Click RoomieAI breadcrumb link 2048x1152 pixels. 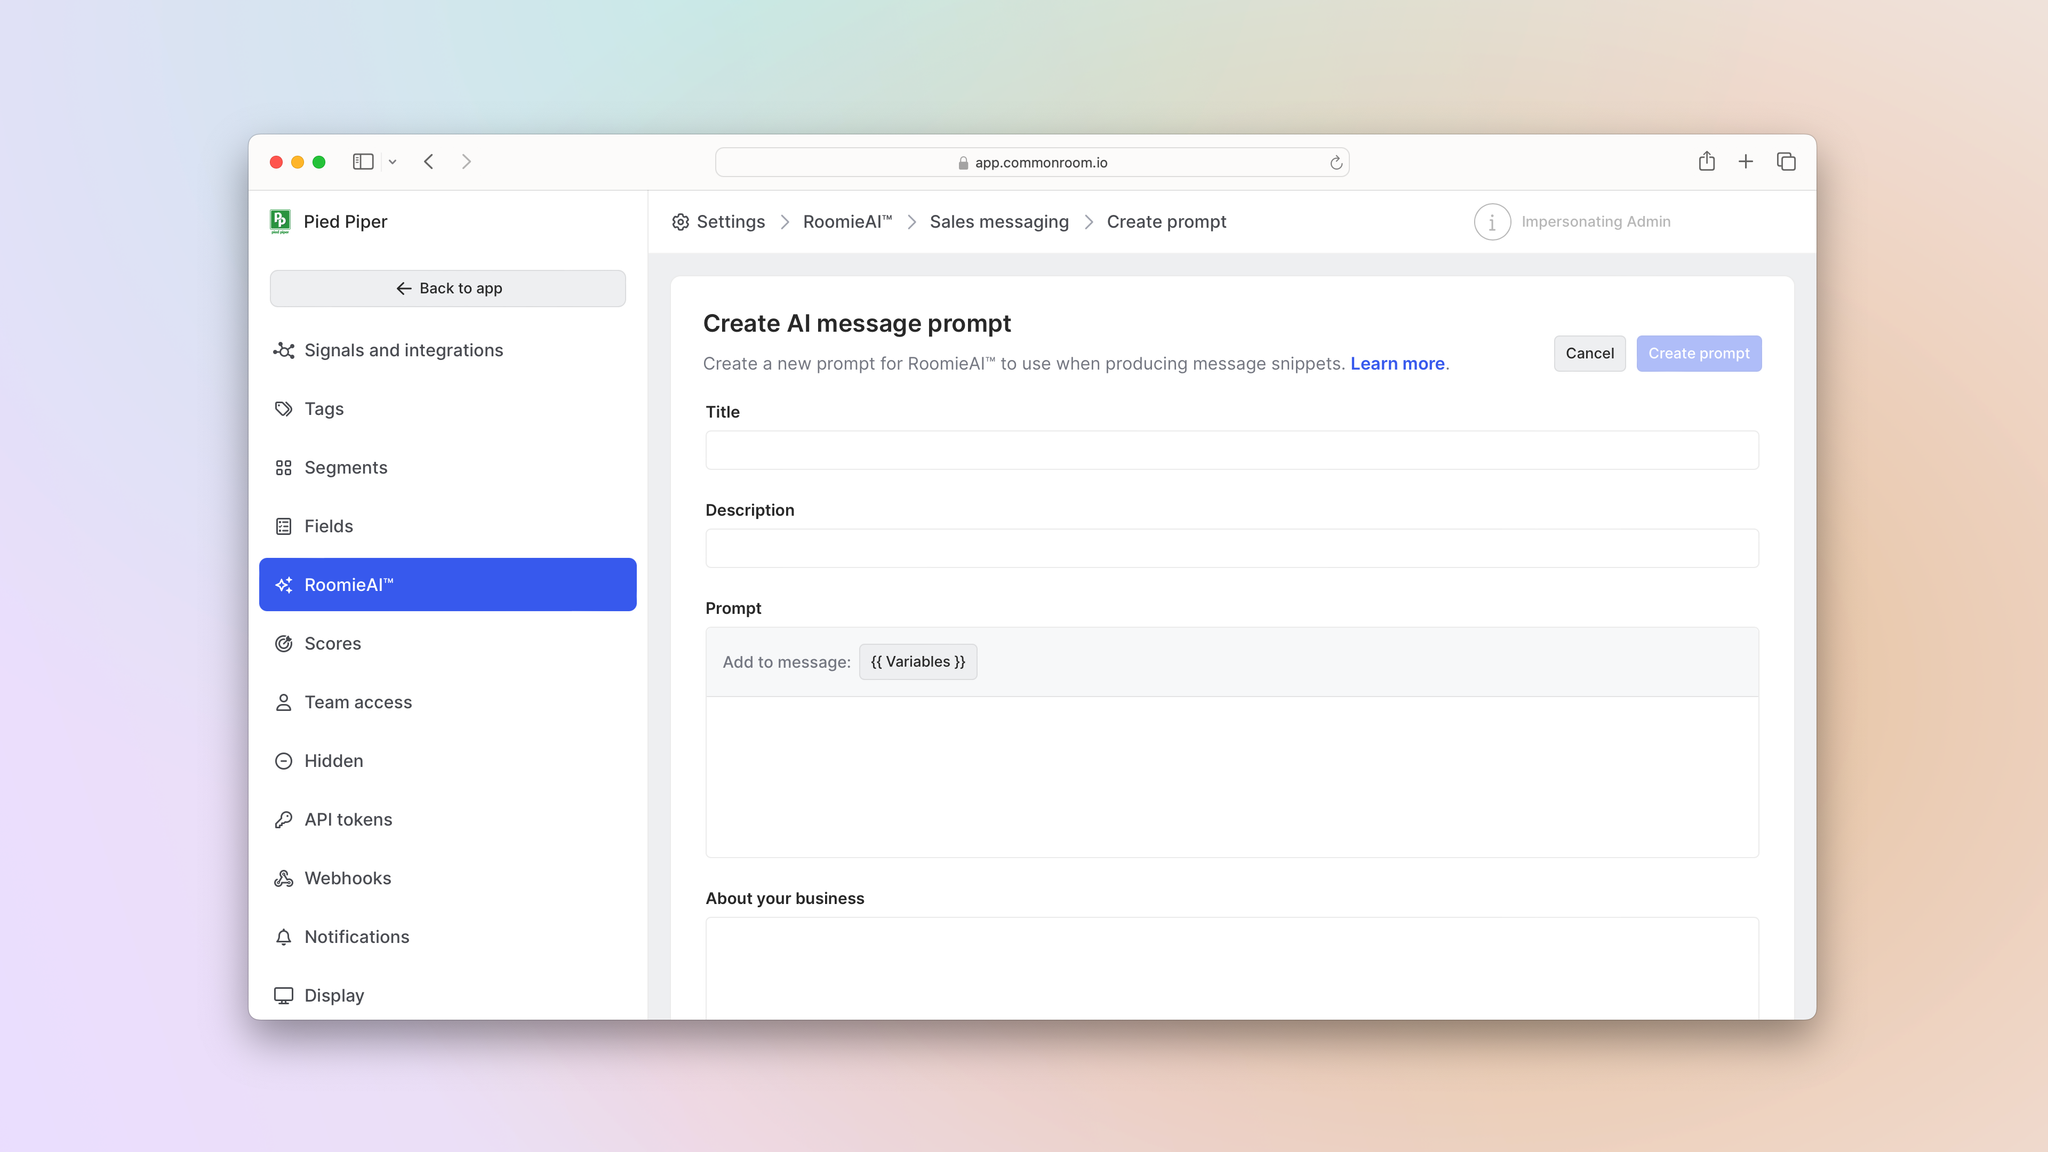click(x=847, y=222)
